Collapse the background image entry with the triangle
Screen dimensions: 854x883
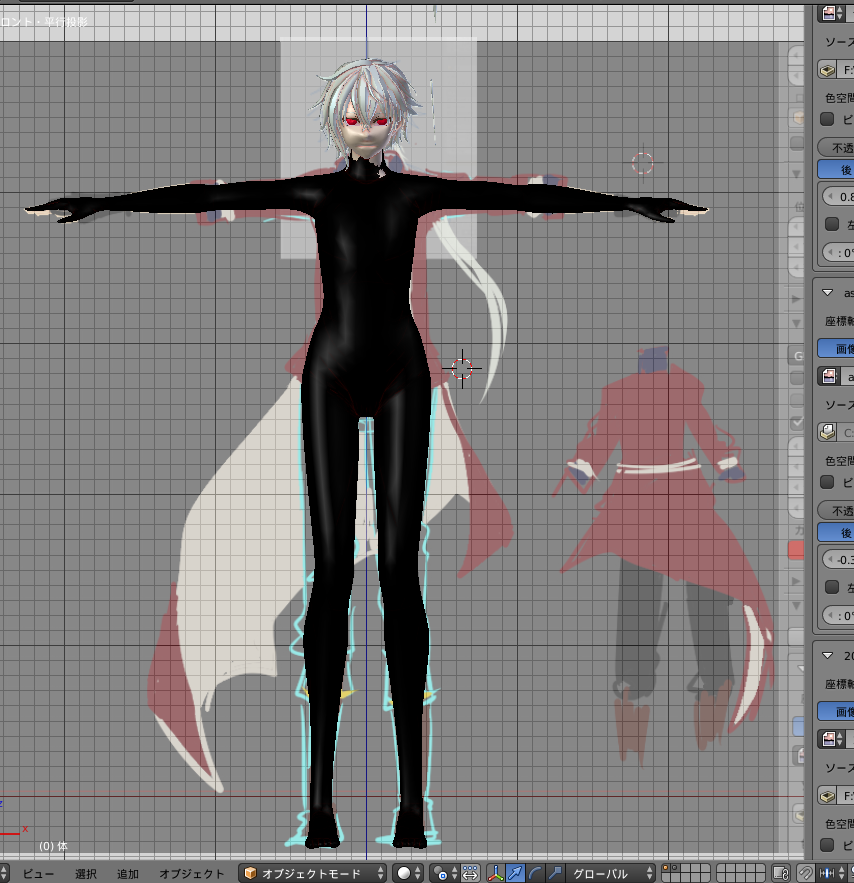click(x=828, y=292)
